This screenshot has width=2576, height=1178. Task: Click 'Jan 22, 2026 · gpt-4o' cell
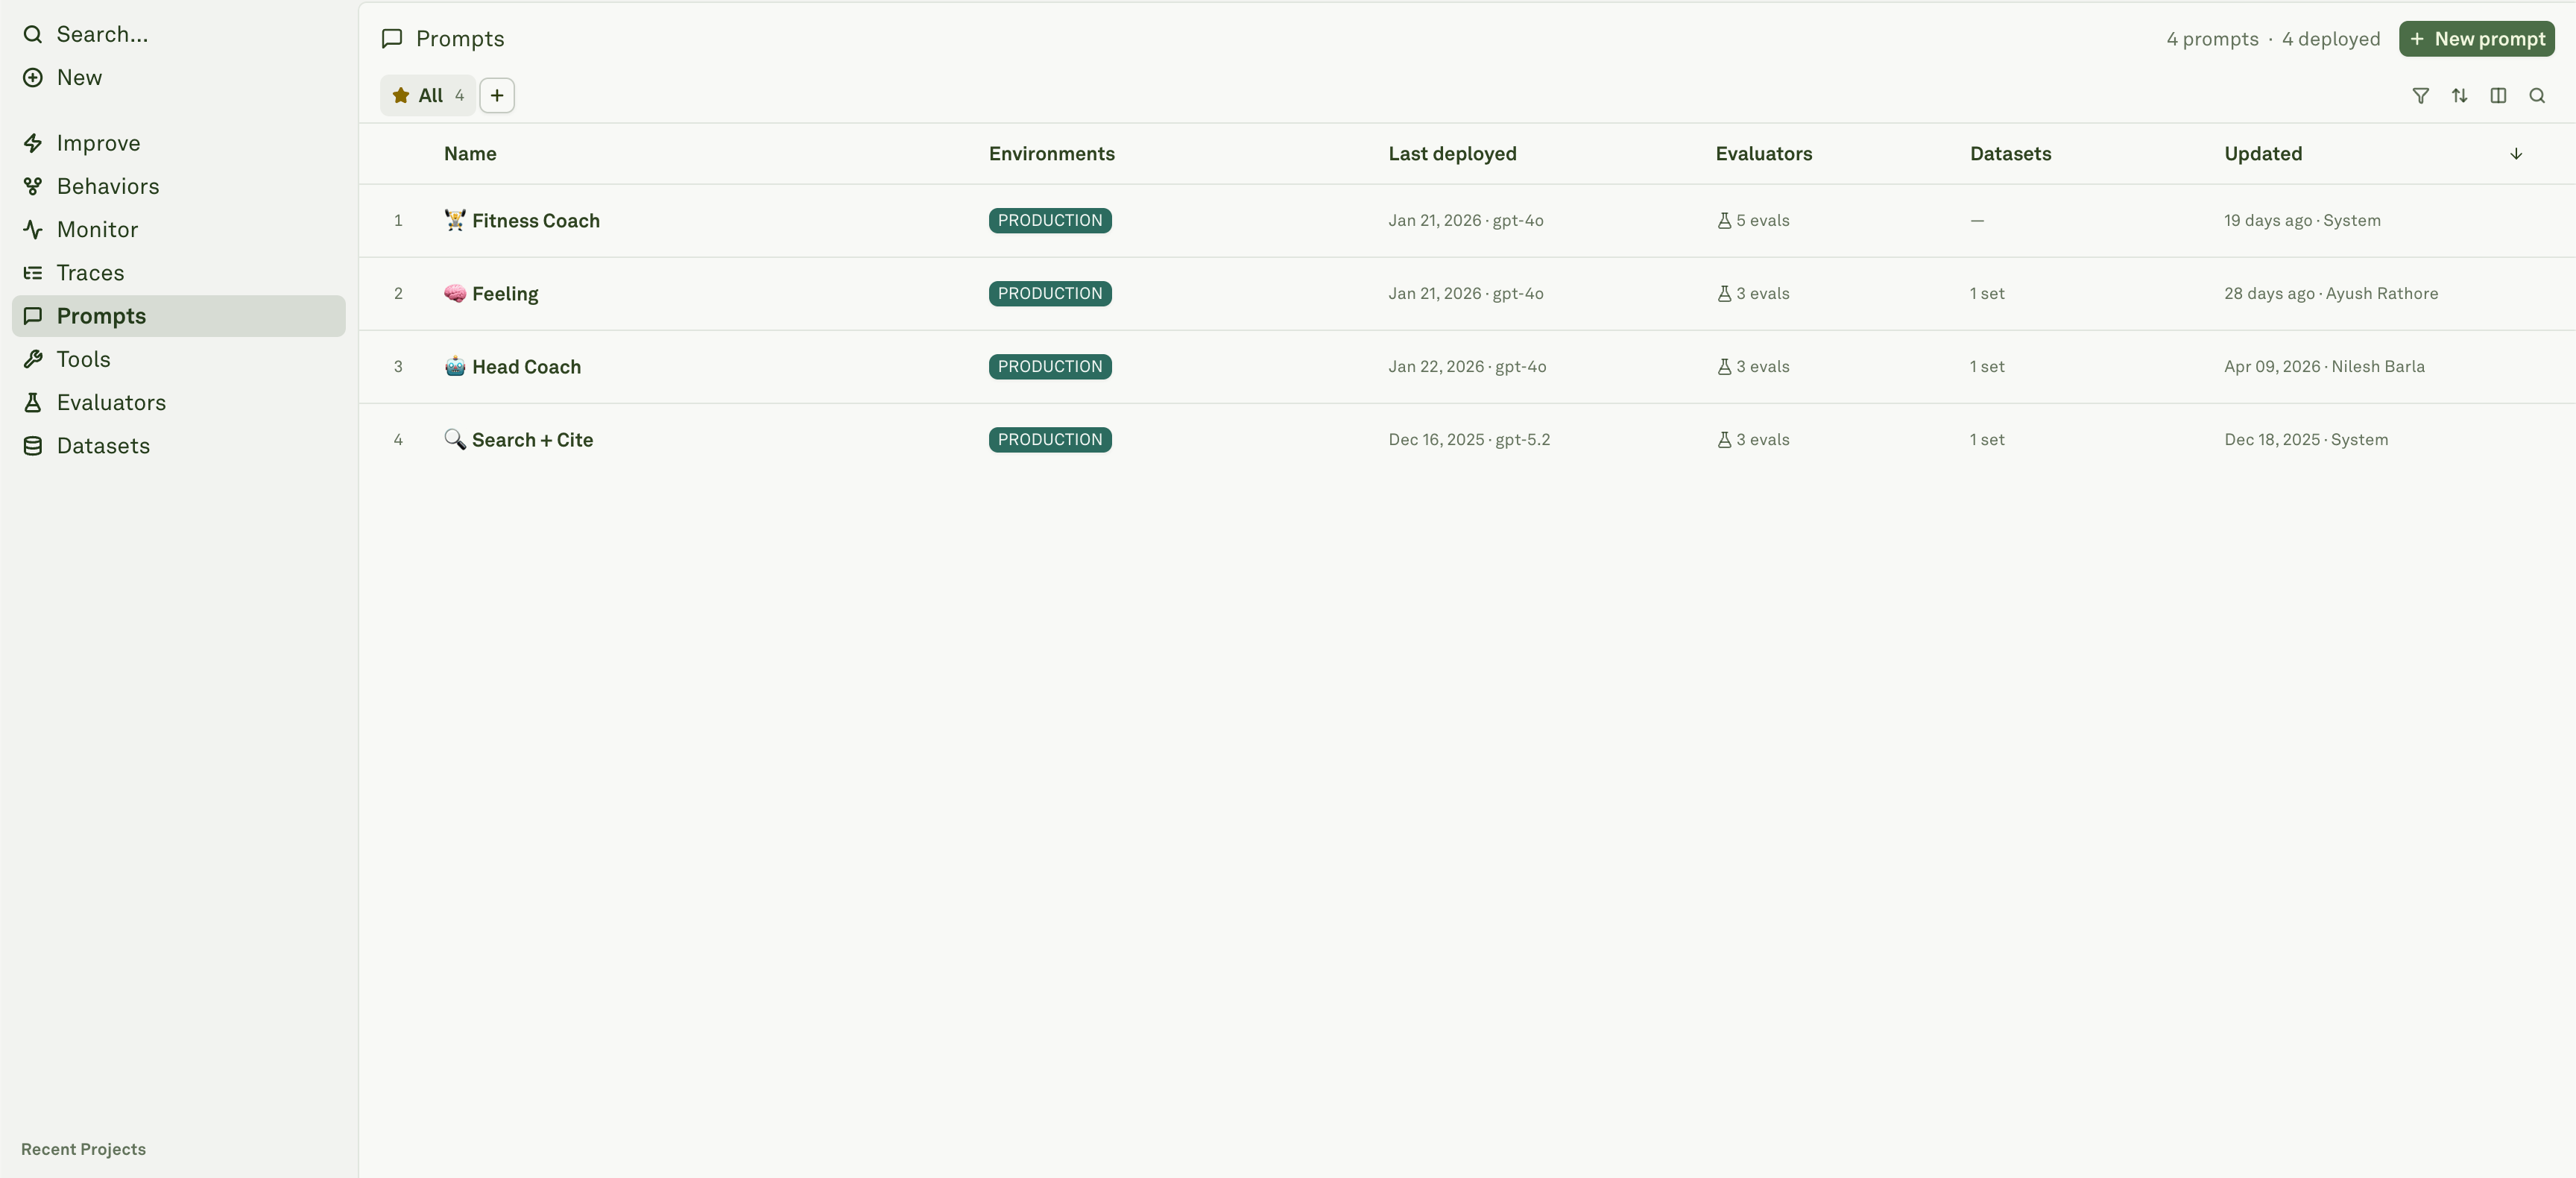click(1467, 367)
